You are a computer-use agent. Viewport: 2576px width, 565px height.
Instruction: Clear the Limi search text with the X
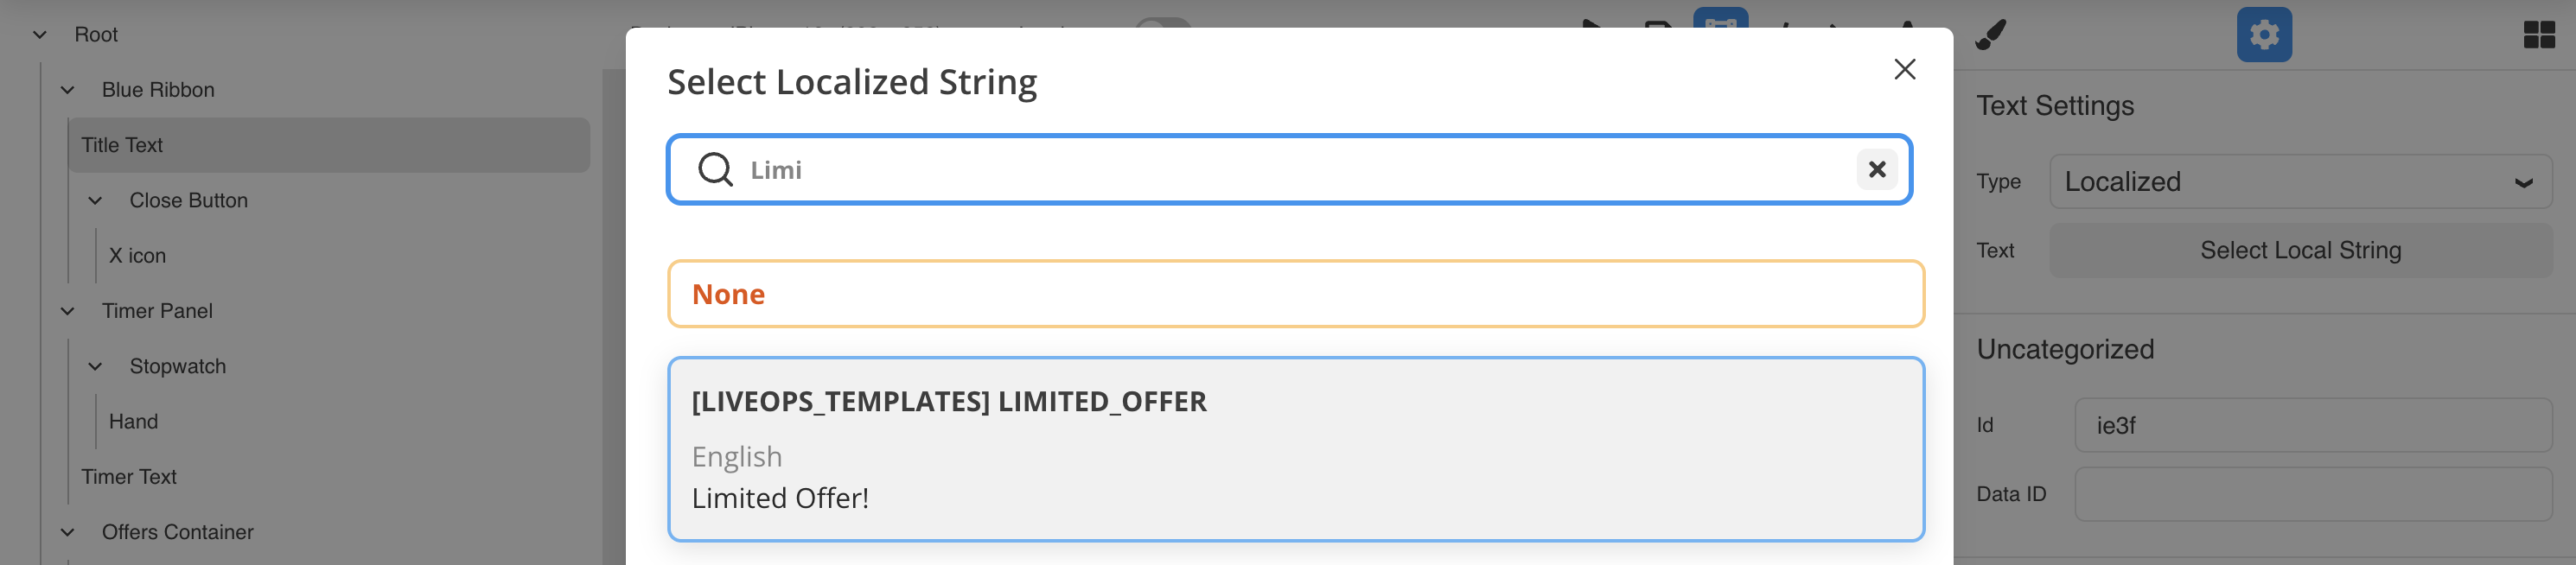1877,169
